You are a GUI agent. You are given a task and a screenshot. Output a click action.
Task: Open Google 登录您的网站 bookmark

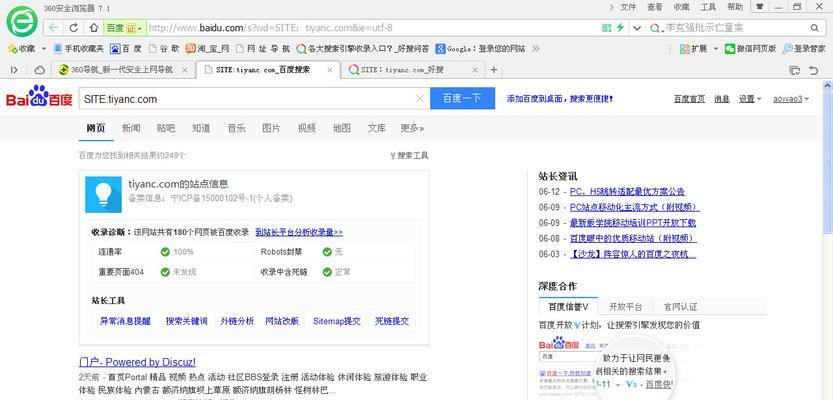click(480, 48)
